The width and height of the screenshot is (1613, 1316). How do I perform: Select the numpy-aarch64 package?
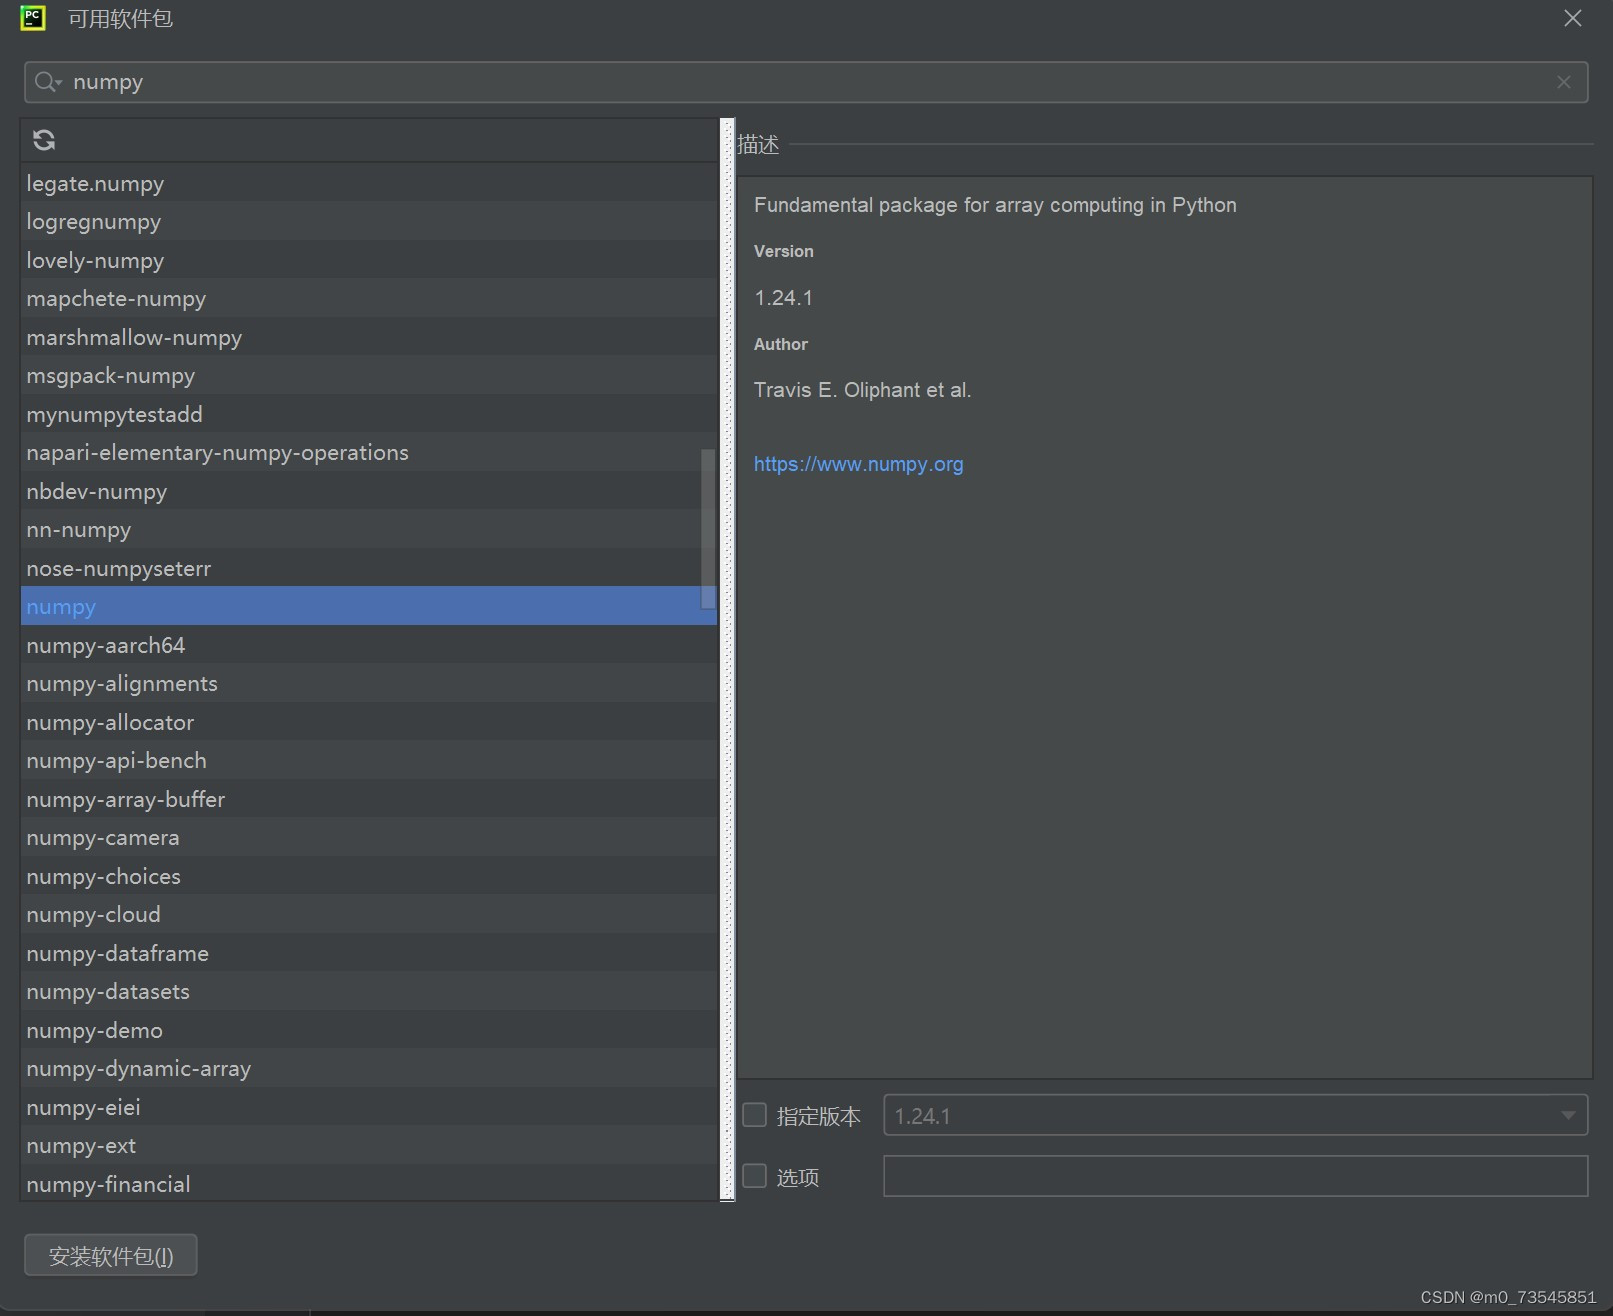[x=368, y=645]
